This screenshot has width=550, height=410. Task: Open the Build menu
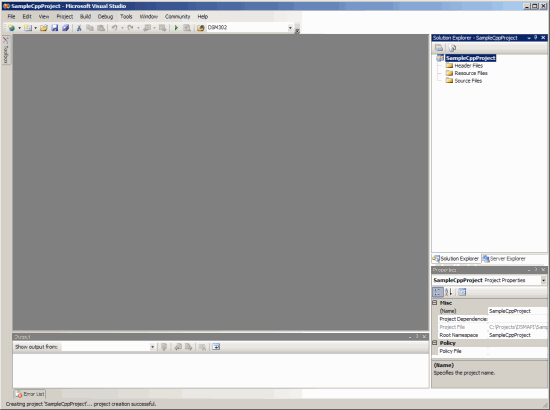85,16
